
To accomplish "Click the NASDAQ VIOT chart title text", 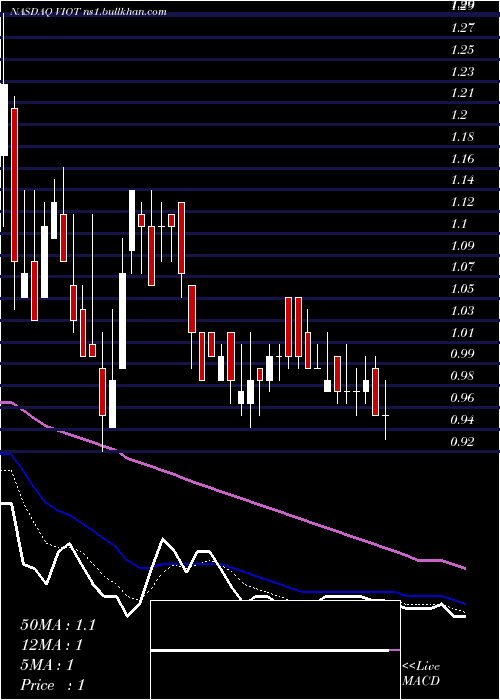I will pyautogui.click(x=88, y=12).
